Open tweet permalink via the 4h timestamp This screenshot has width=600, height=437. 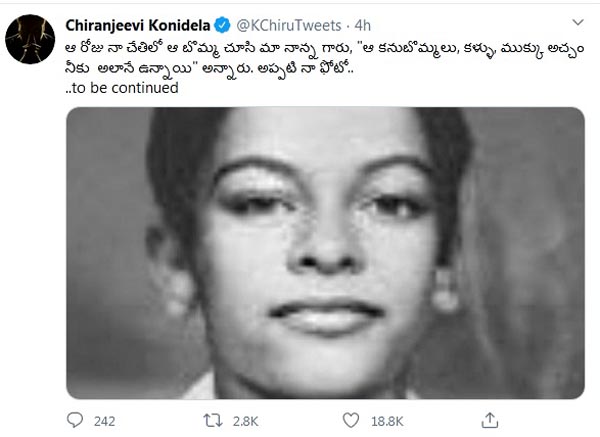point(362,25)
